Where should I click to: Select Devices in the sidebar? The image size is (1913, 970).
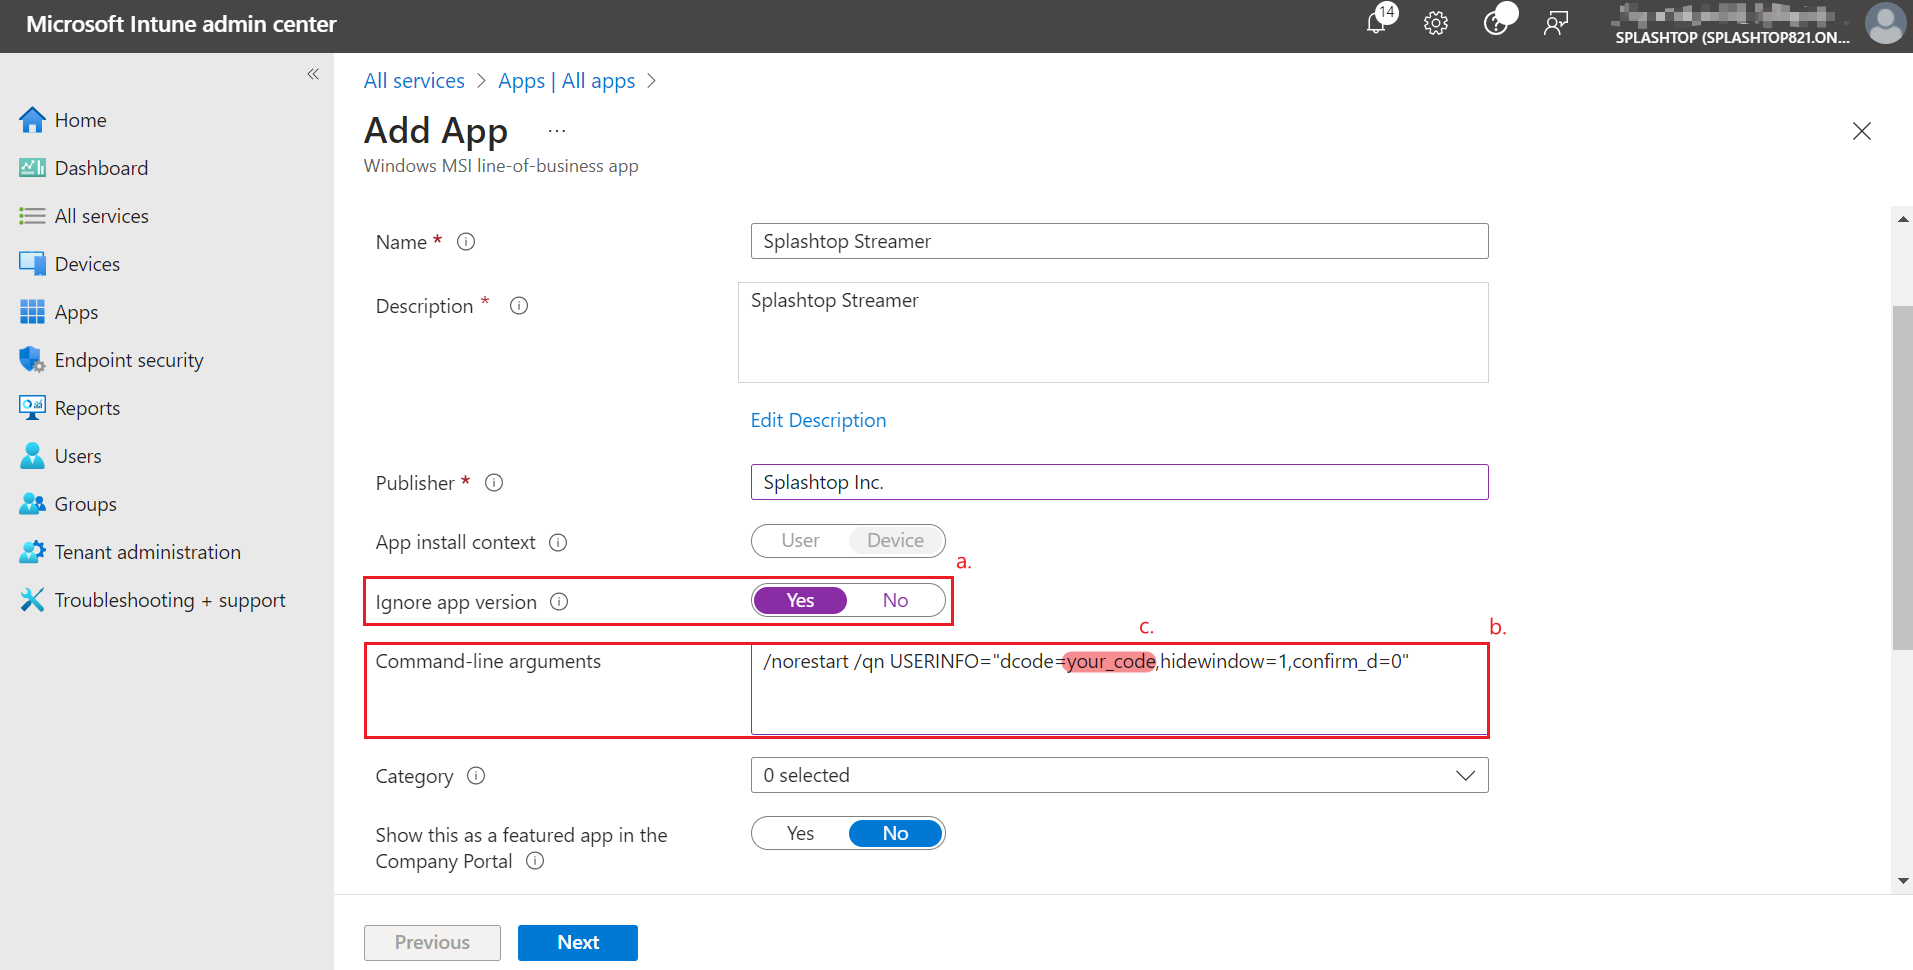click(85, 263)
